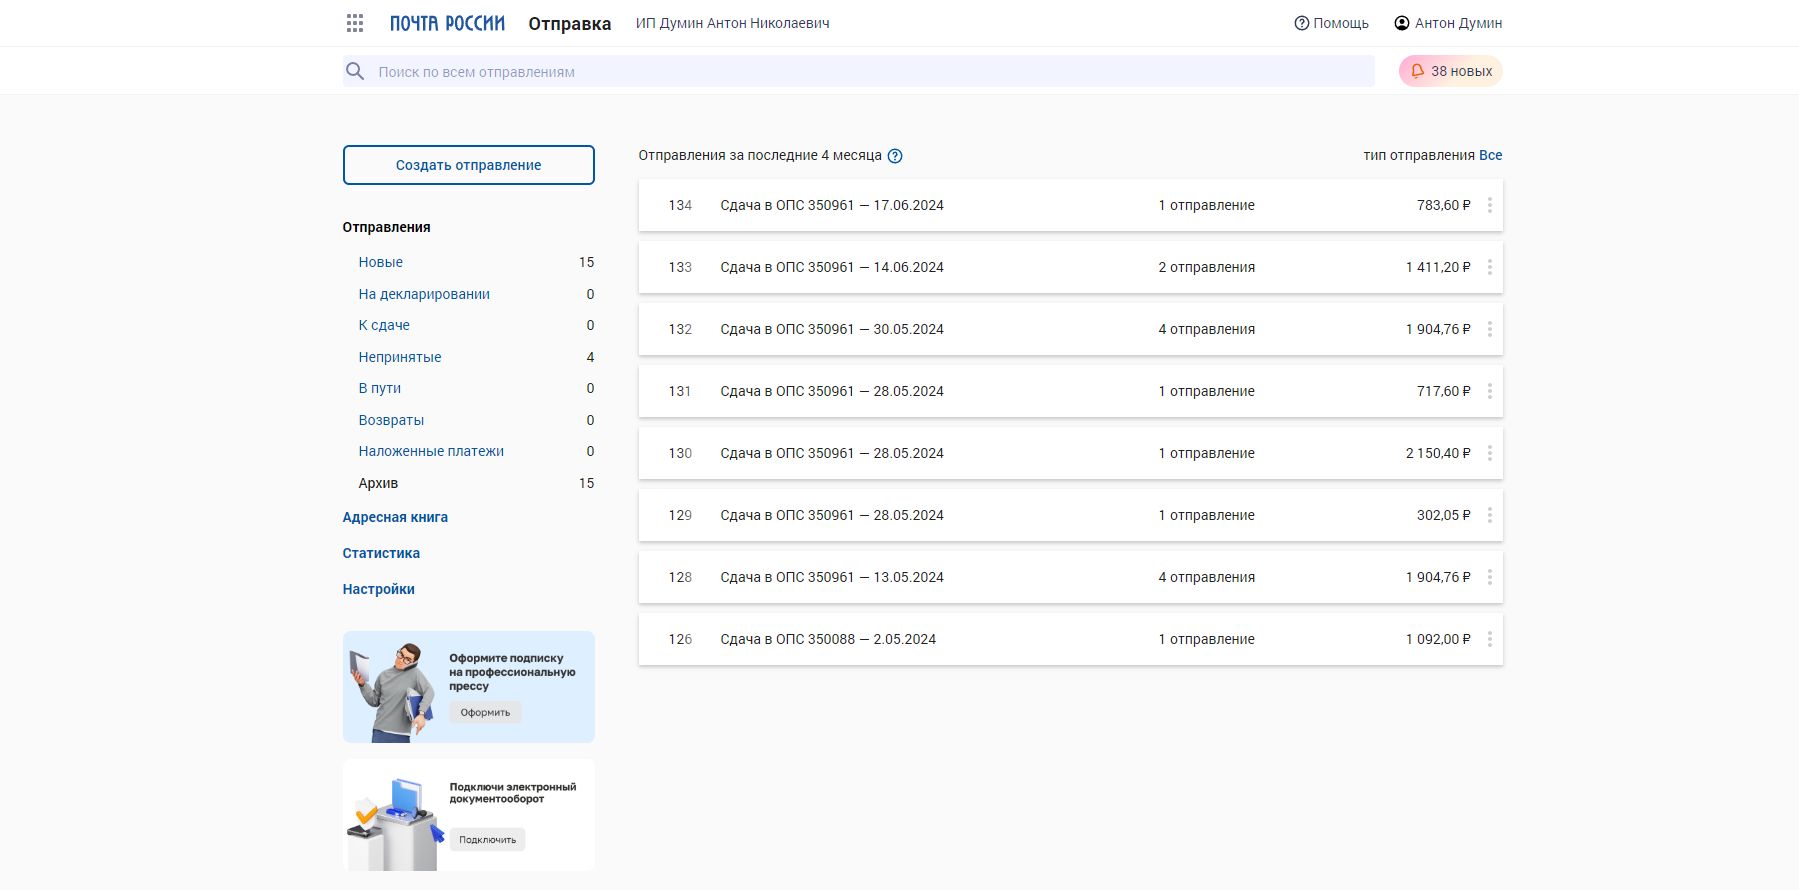Open На декларировании section

(424, 294)
